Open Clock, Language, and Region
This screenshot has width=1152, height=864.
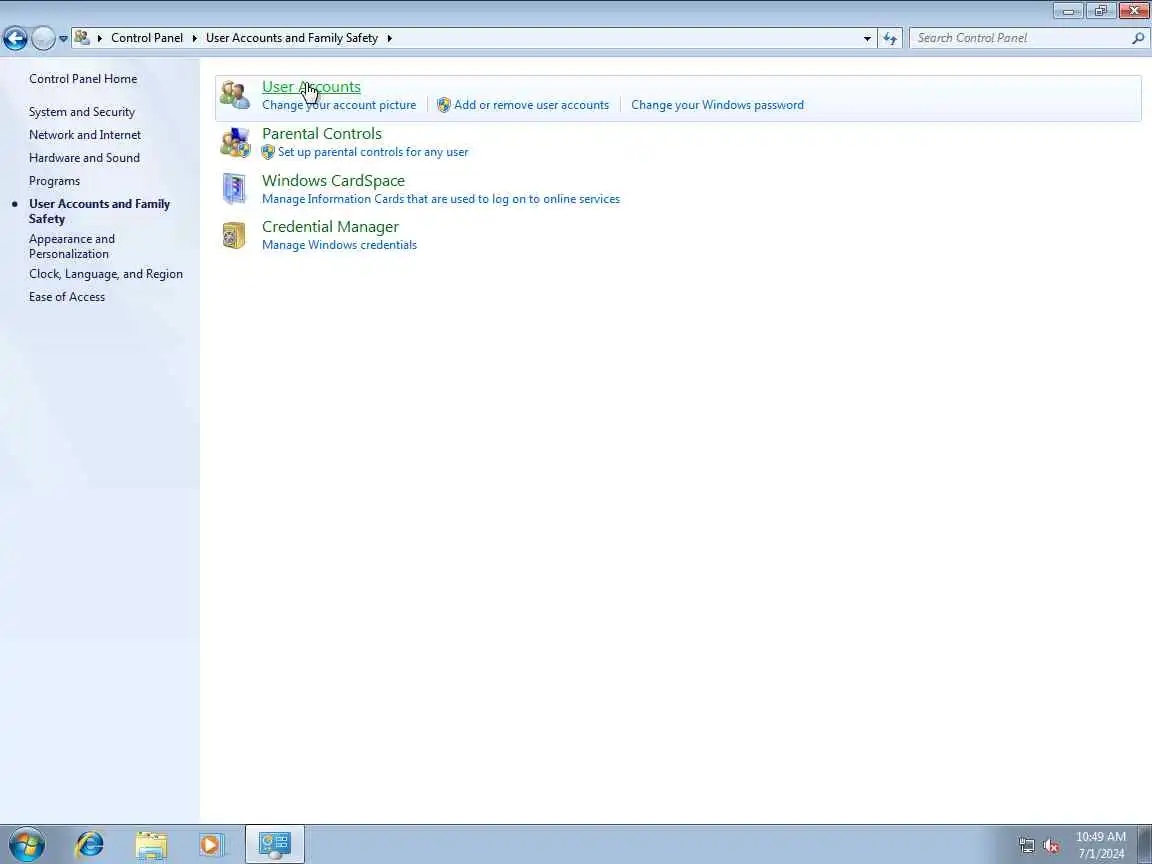tap(106, 274)
